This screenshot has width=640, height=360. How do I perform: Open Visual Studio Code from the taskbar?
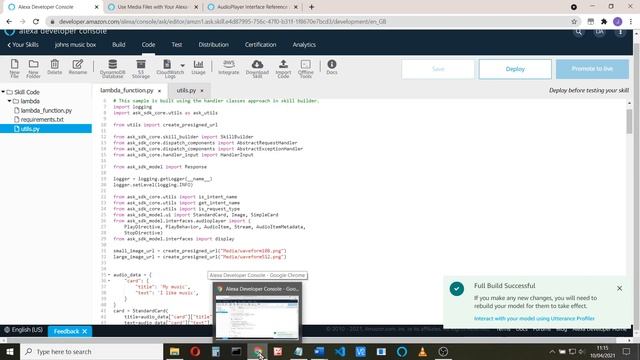[x=340, y=351]
